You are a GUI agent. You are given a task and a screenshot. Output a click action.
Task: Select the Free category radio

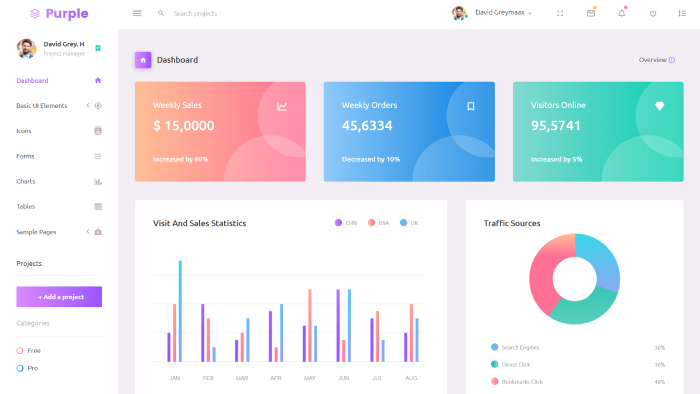point(20,351)
